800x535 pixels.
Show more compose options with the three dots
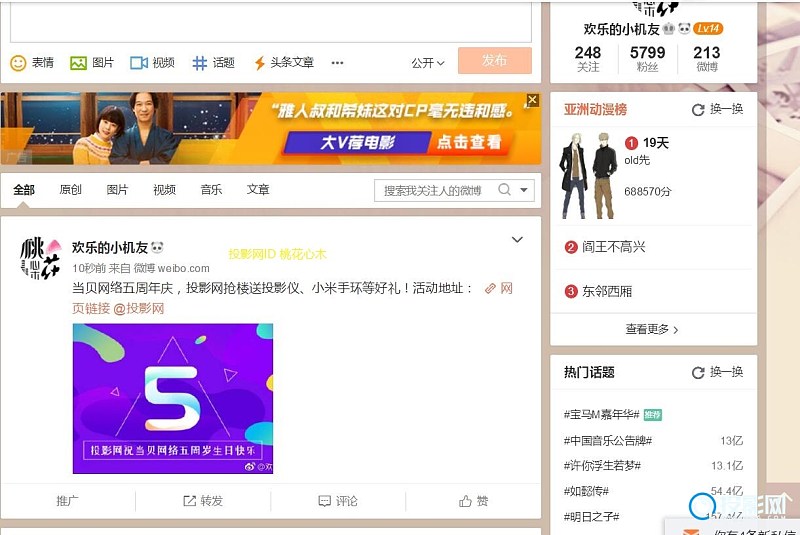coord(337,63)
